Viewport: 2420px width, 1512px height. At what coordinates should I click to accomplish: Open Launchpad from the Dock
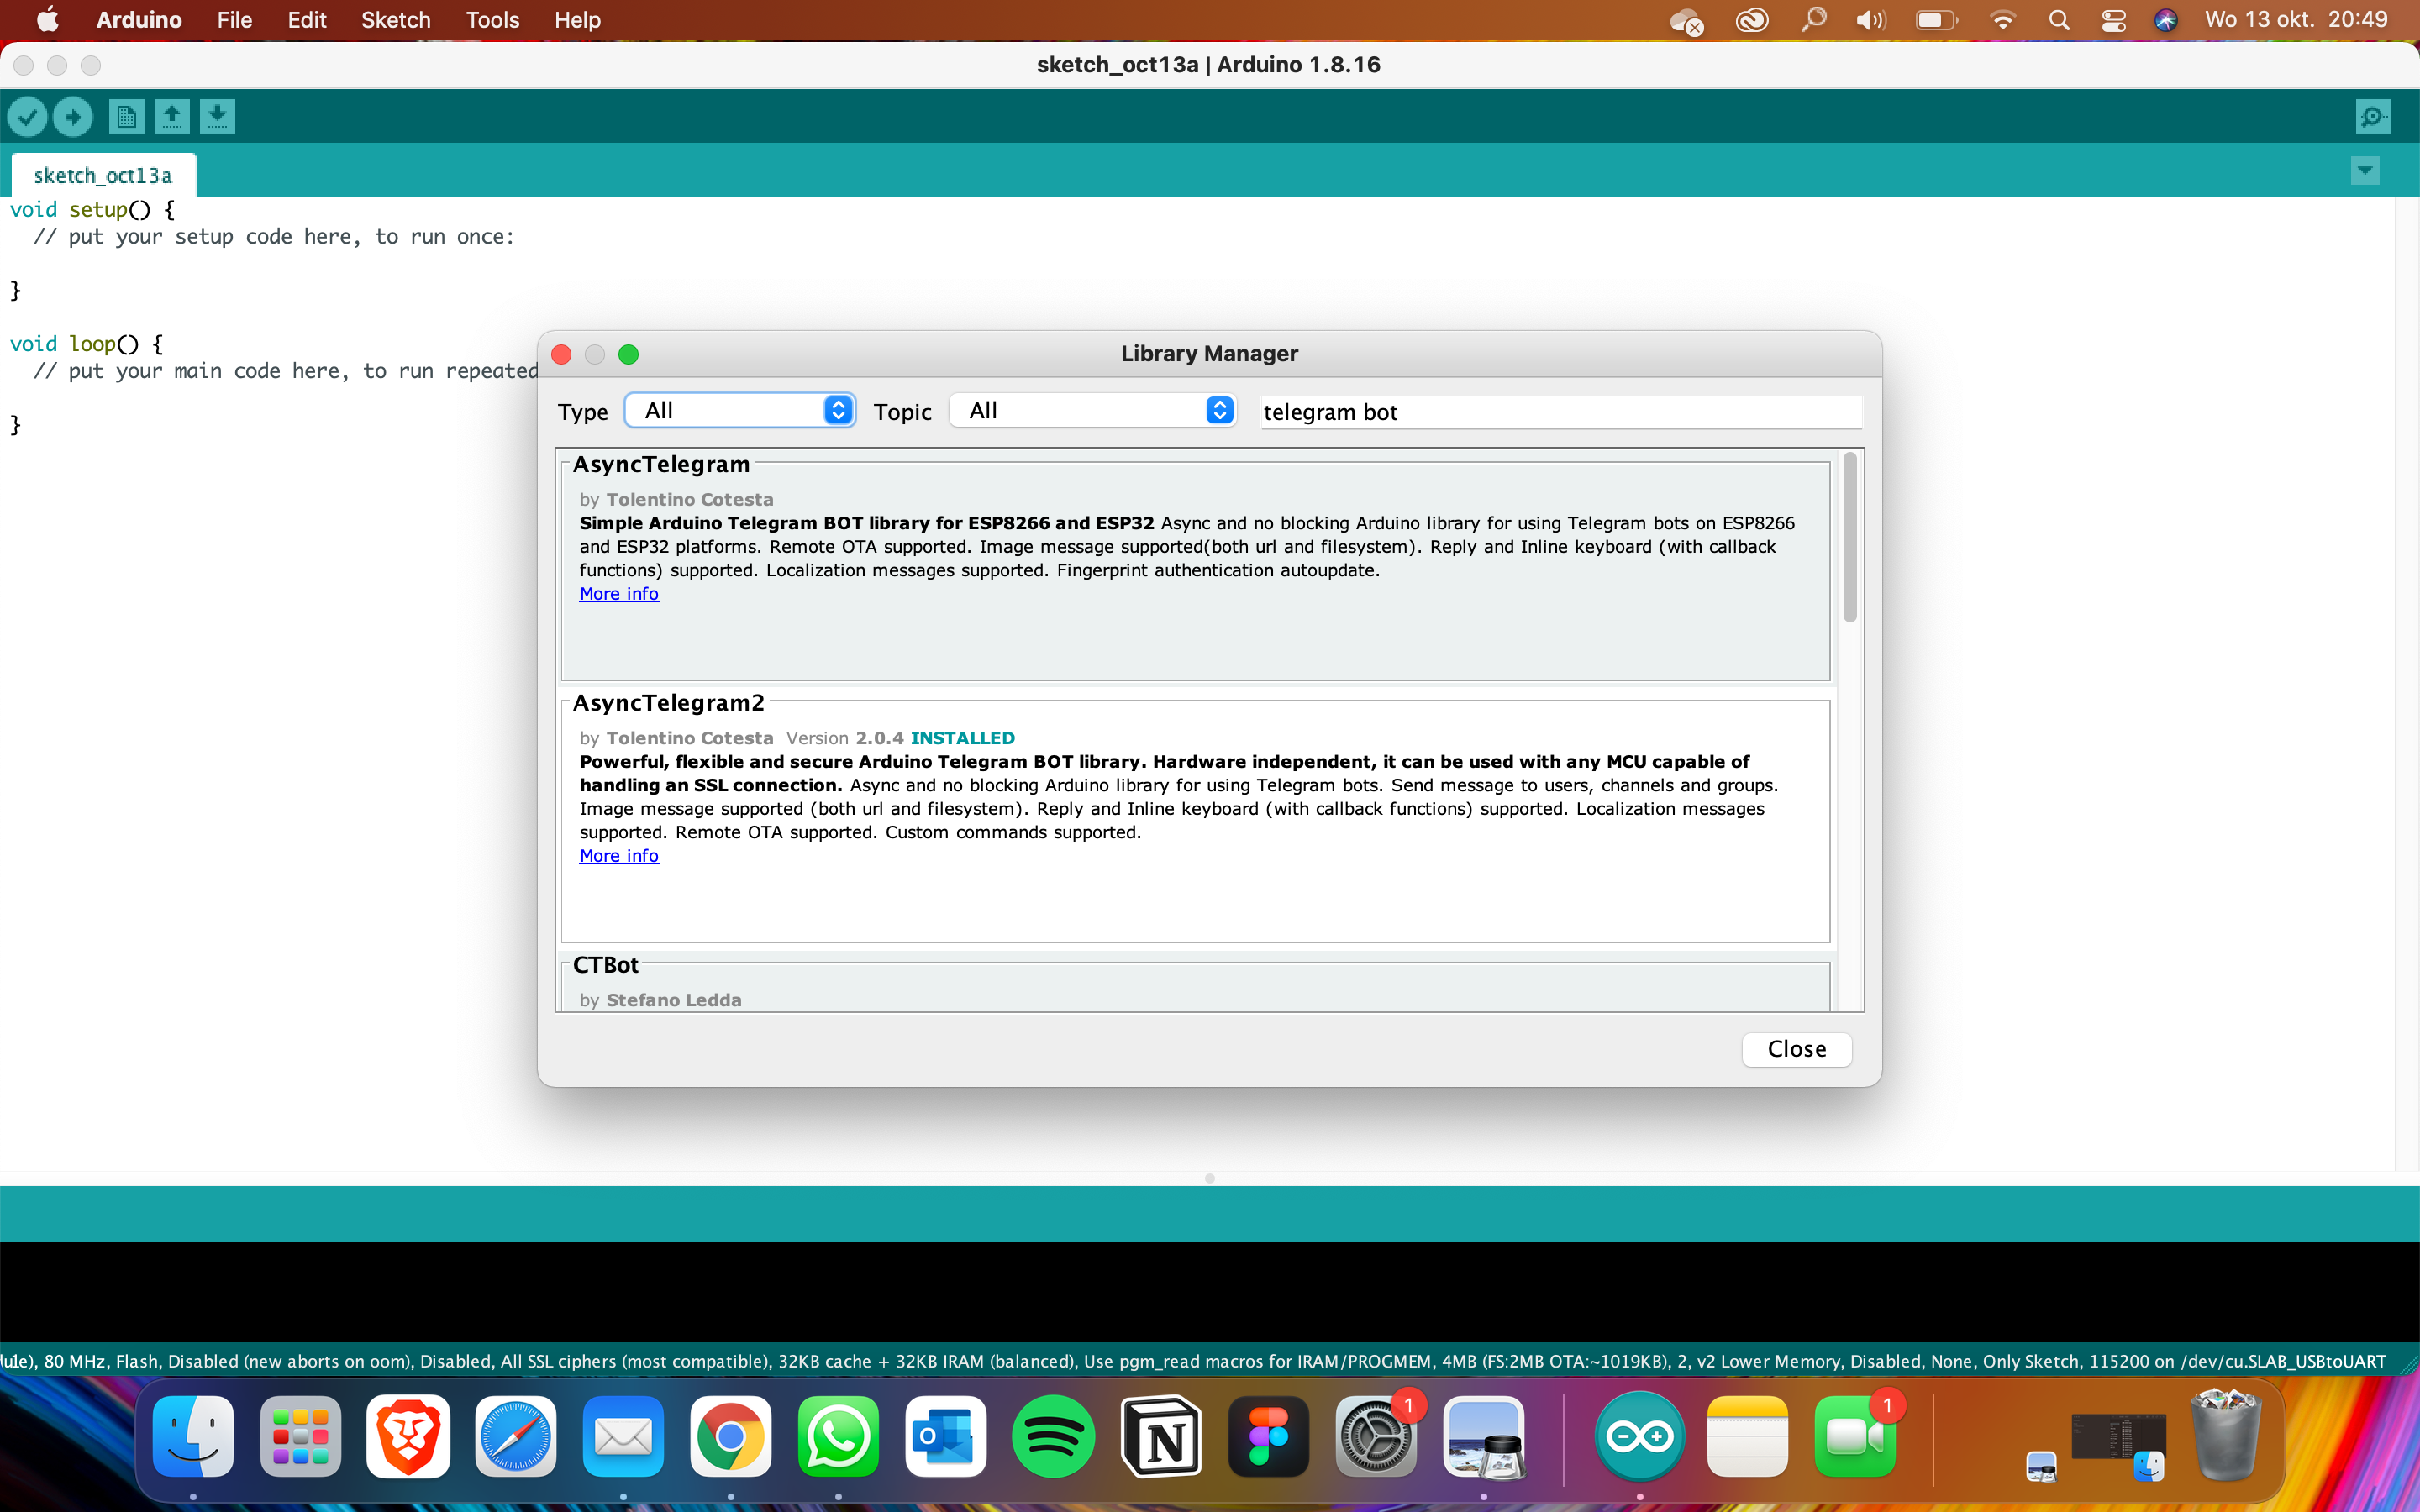300,1437
